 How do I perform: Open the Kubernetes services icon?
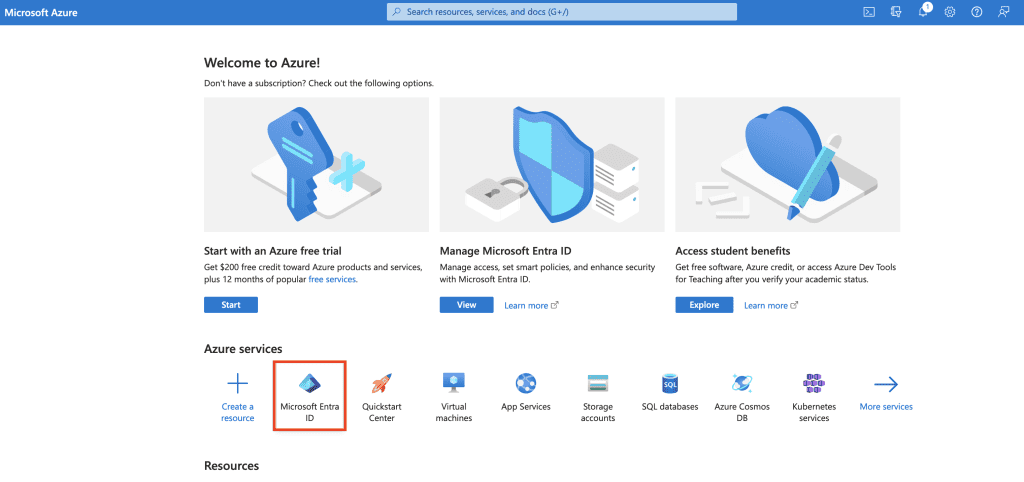pos(814,383)
